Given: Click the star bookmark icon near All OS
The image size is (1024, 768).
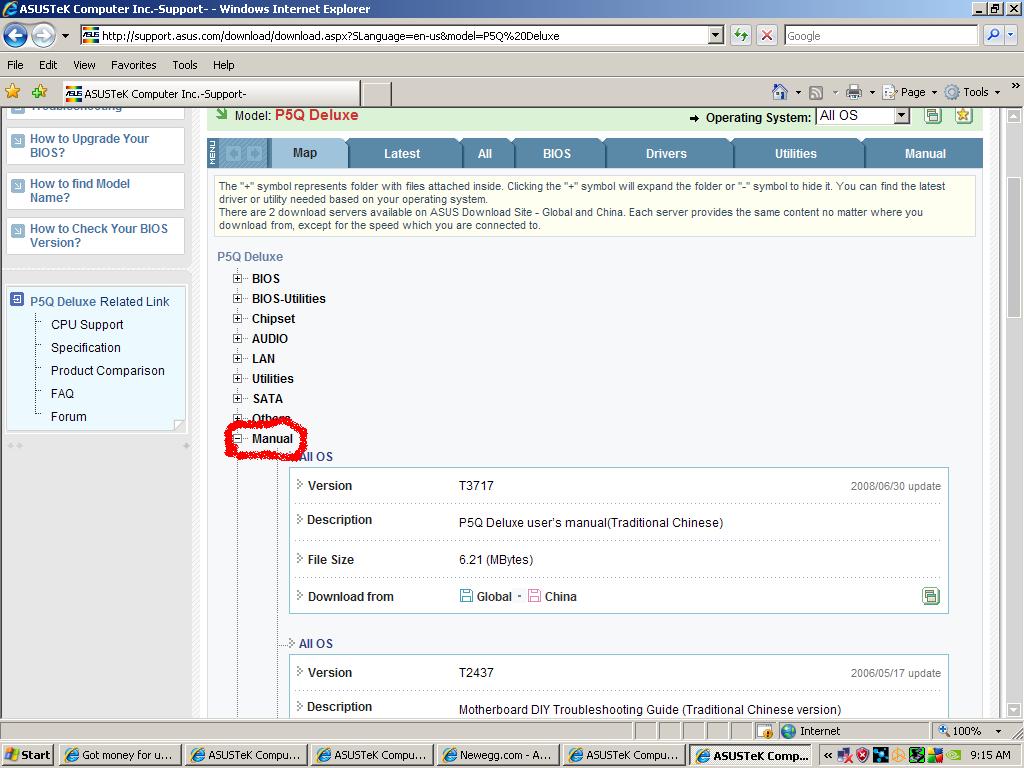Looking at the screenshot, I should point(963,116).
